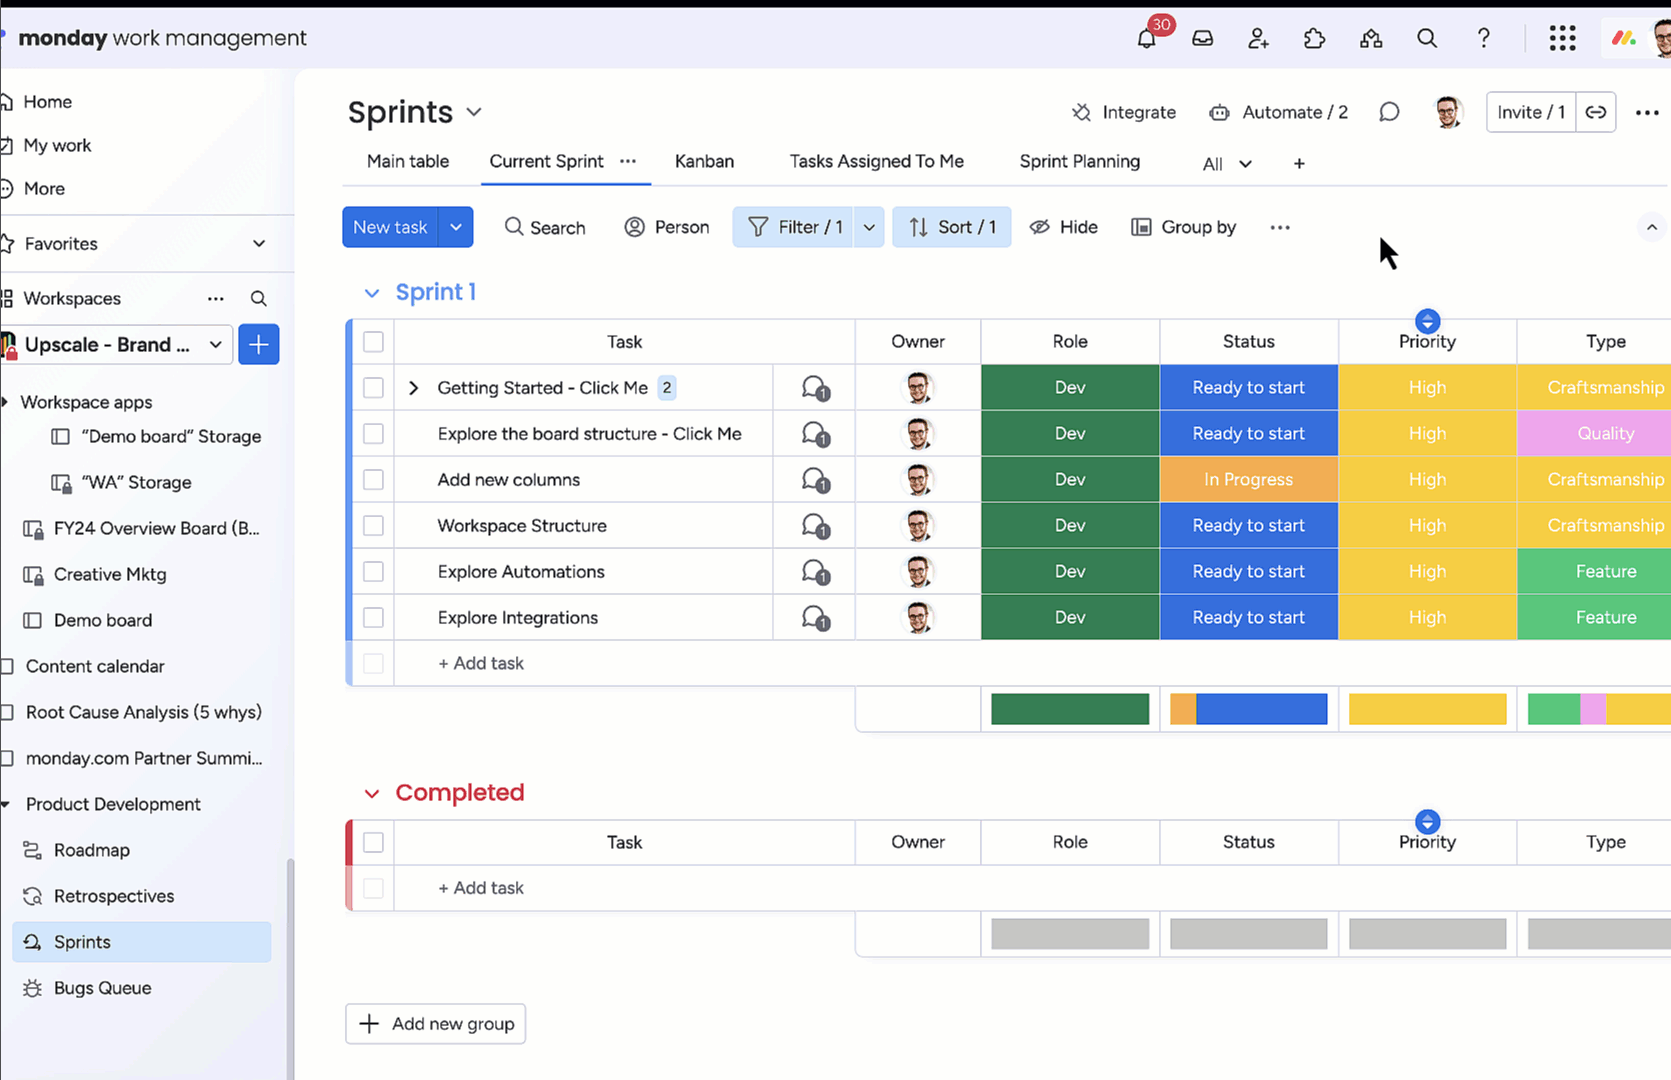Click Add task field in Sprint 1

click(x=480, y=664)
